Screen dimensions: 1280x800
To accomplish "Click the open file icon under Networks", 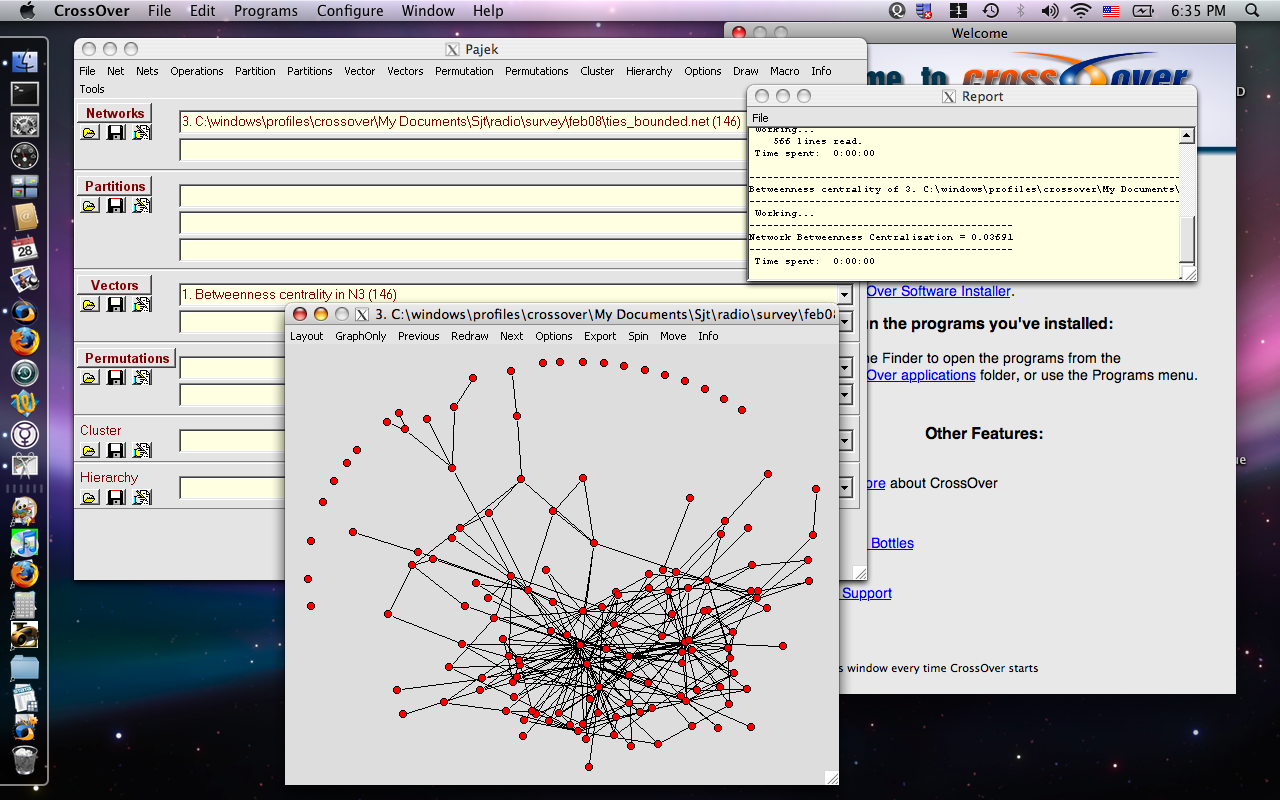I will point(90,133).
